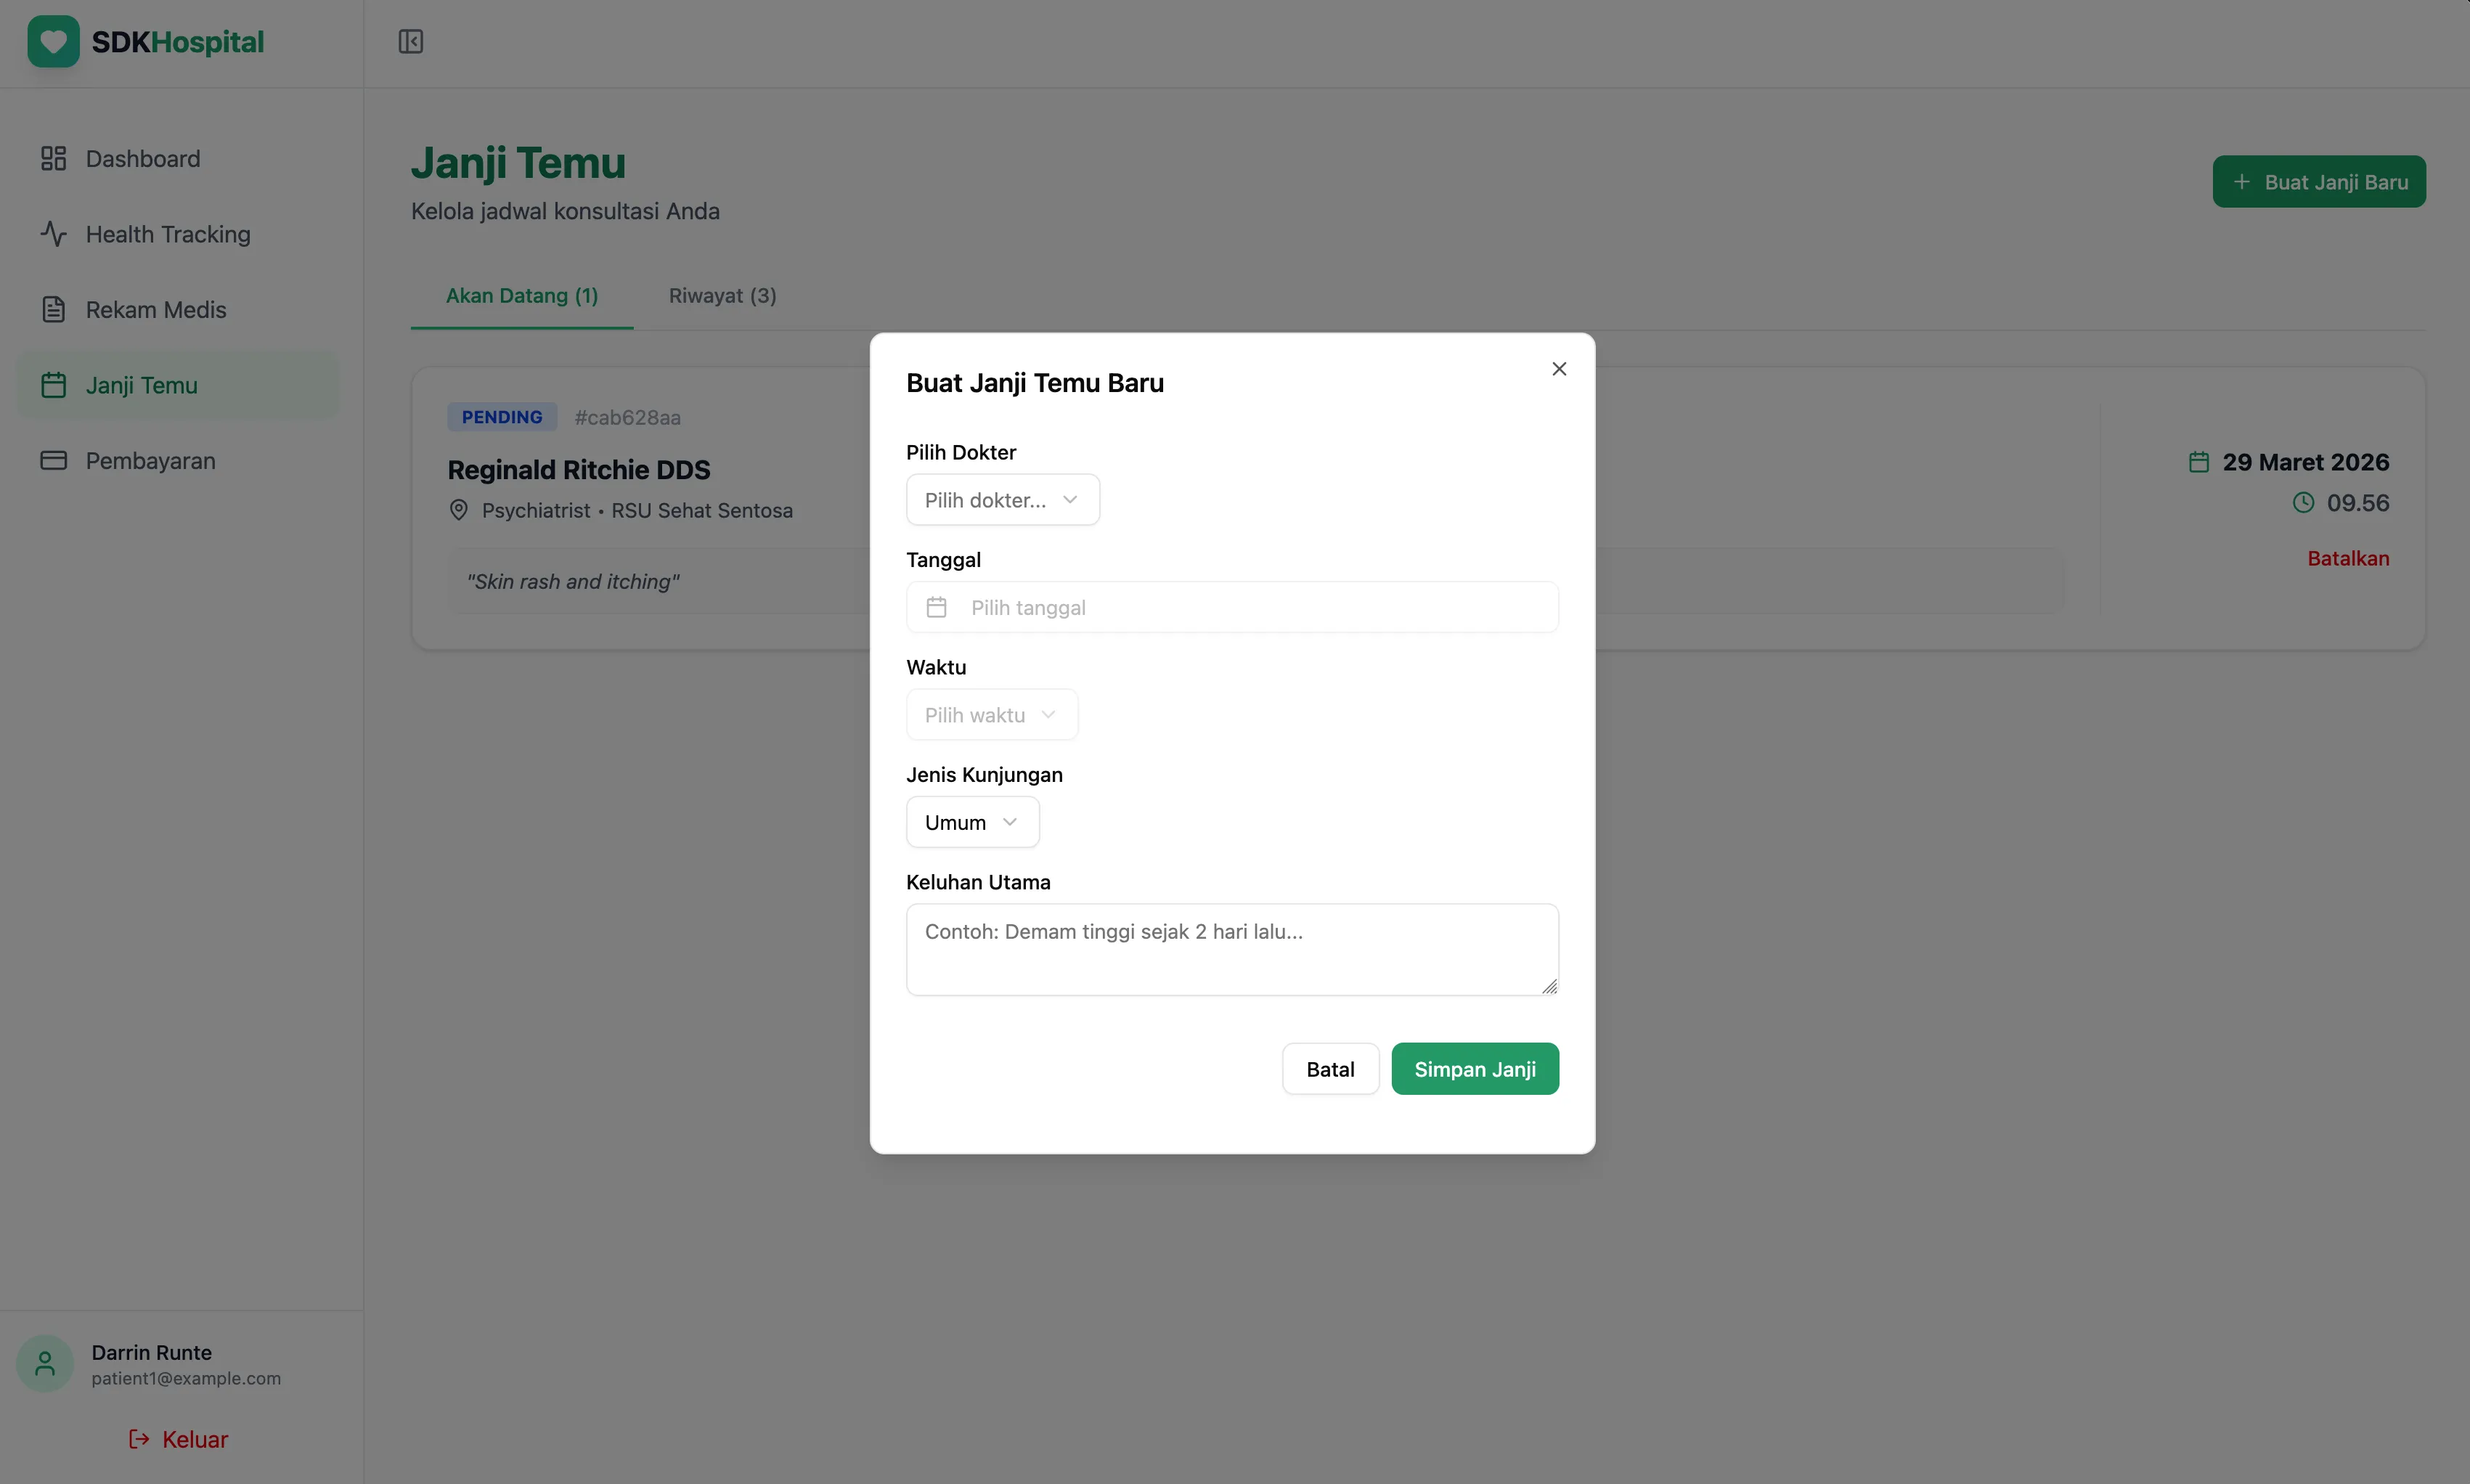Expand the Pilih waktu dropdown
The height and width of the screenshot is (1484, 2470).
pyautogui.click(x=991, y=714)
